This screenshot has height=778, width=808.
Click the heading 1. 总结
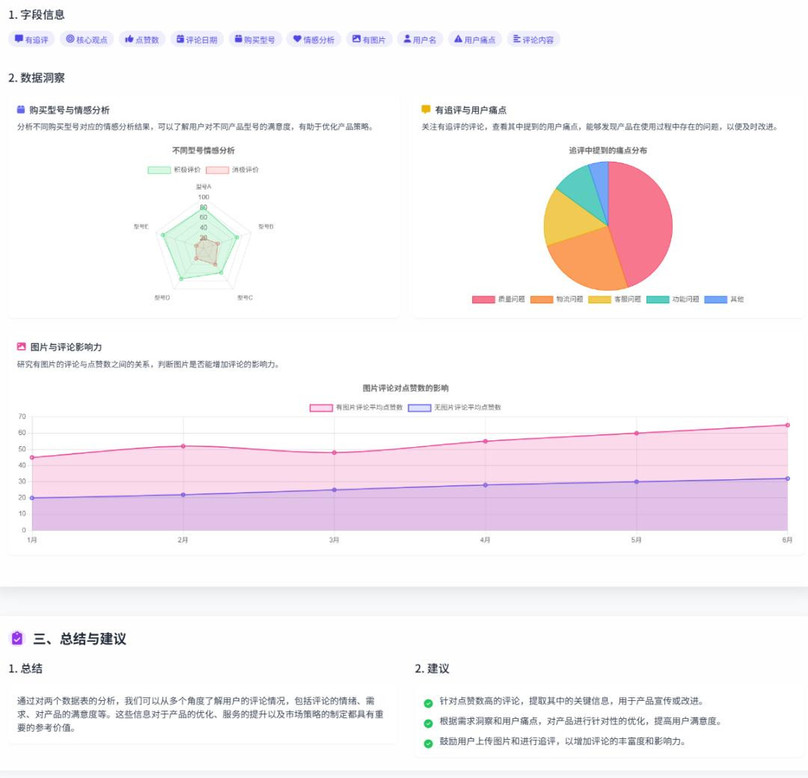click(25, 669)
